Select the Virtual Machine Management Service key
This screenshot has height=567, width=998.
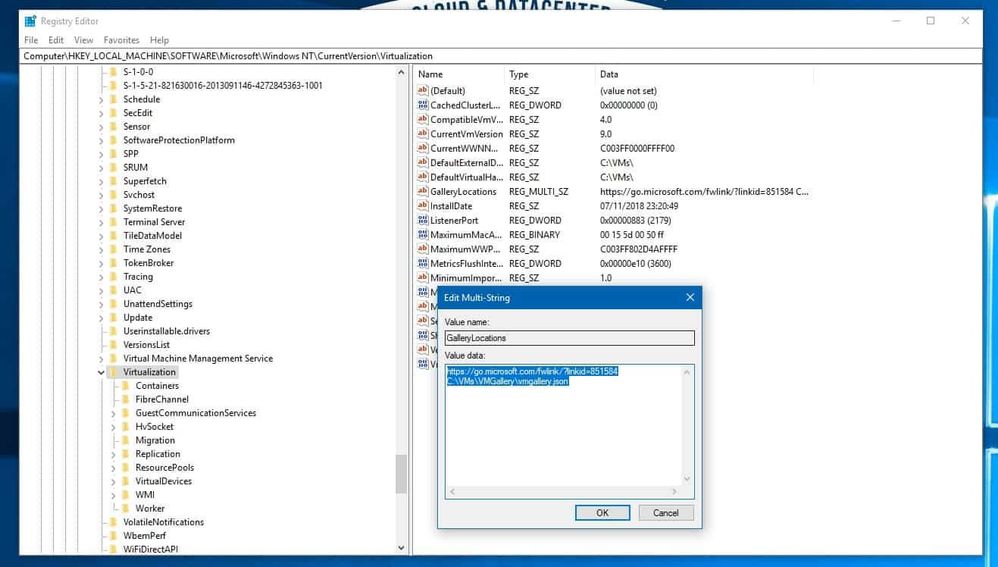[x=198, y=358]
